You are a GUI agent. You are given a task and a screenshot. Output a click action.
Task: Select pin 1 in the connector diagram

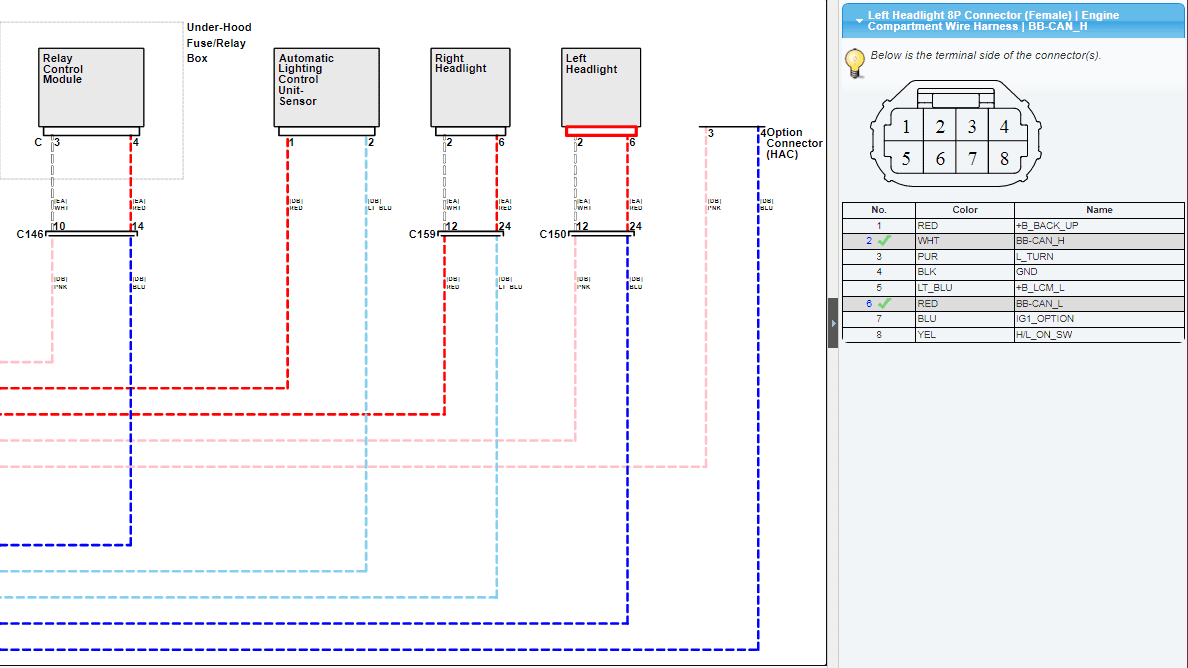coord(906,126)
